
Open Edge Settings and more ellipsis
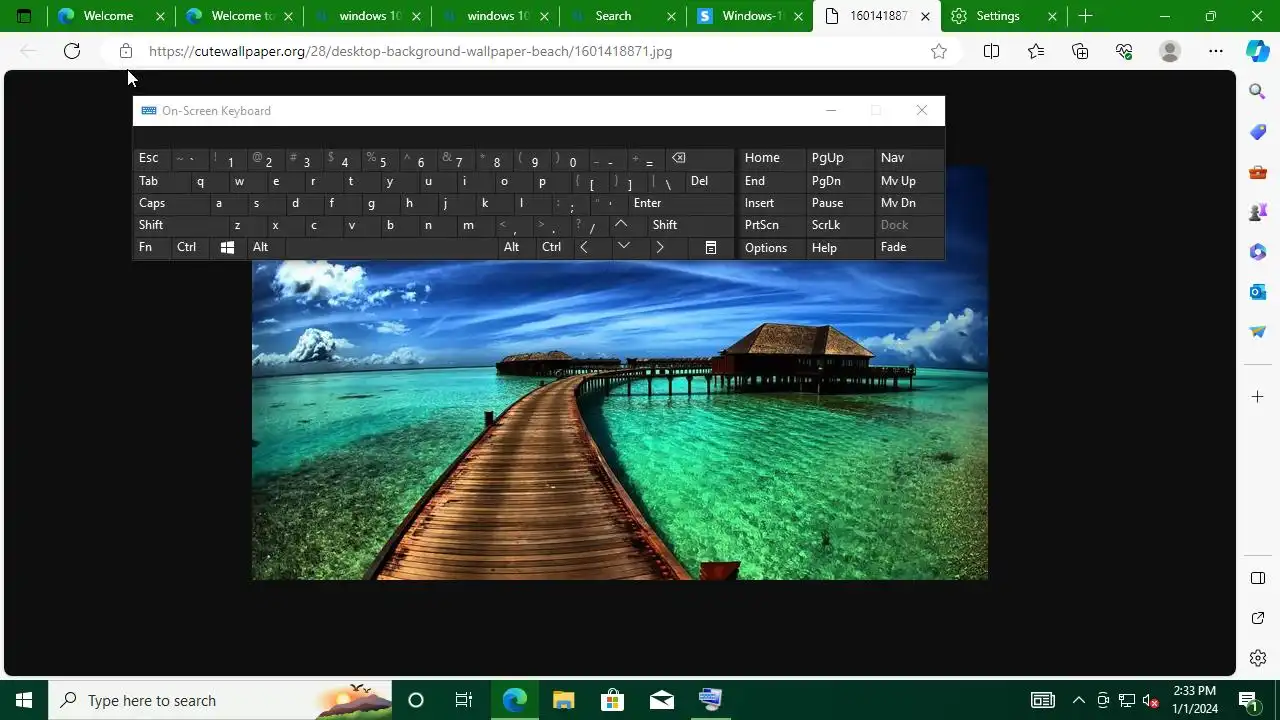(1216, 51)
